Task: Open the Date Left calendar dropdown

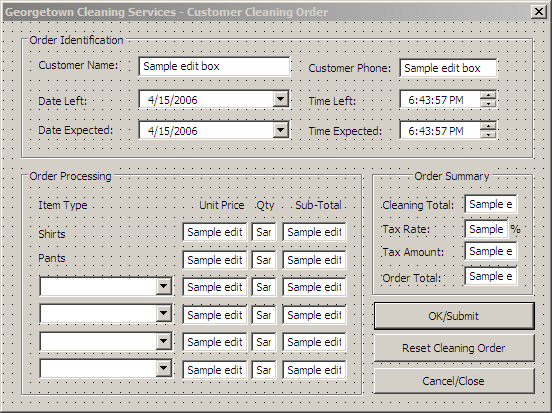Action: (x=281, y=100)
